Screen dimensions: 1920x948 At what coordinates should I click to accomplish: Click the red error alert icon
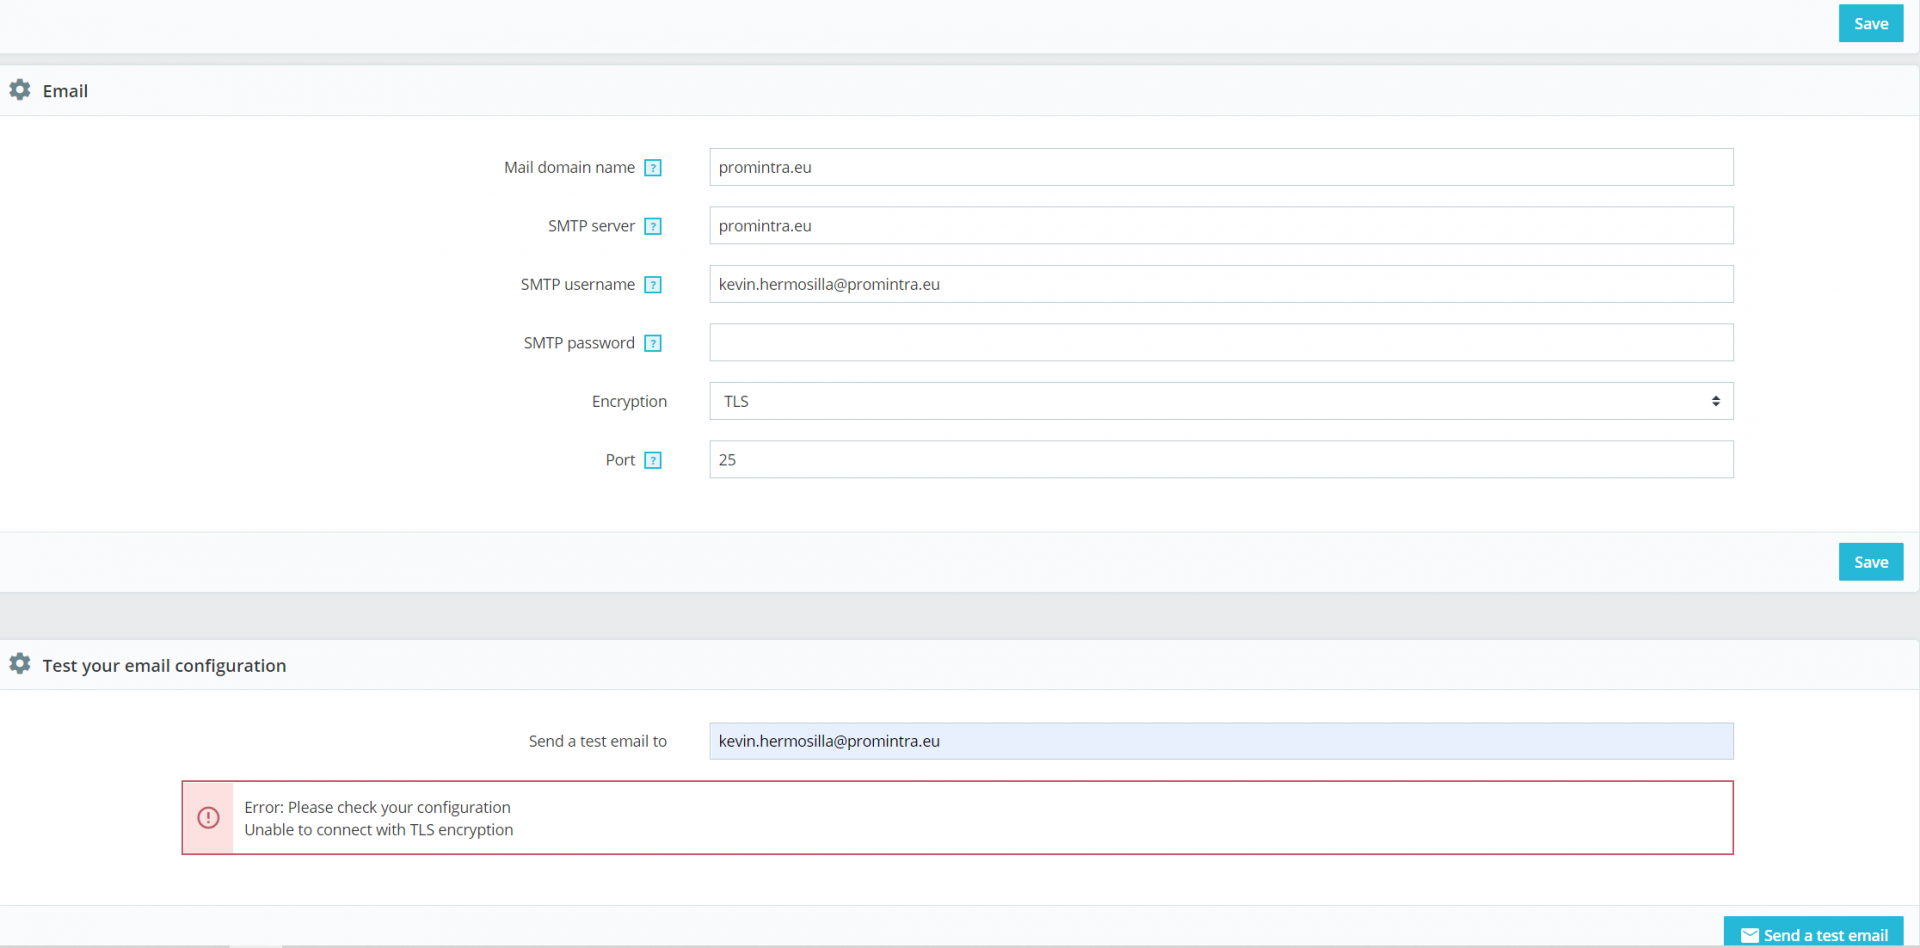208,818
